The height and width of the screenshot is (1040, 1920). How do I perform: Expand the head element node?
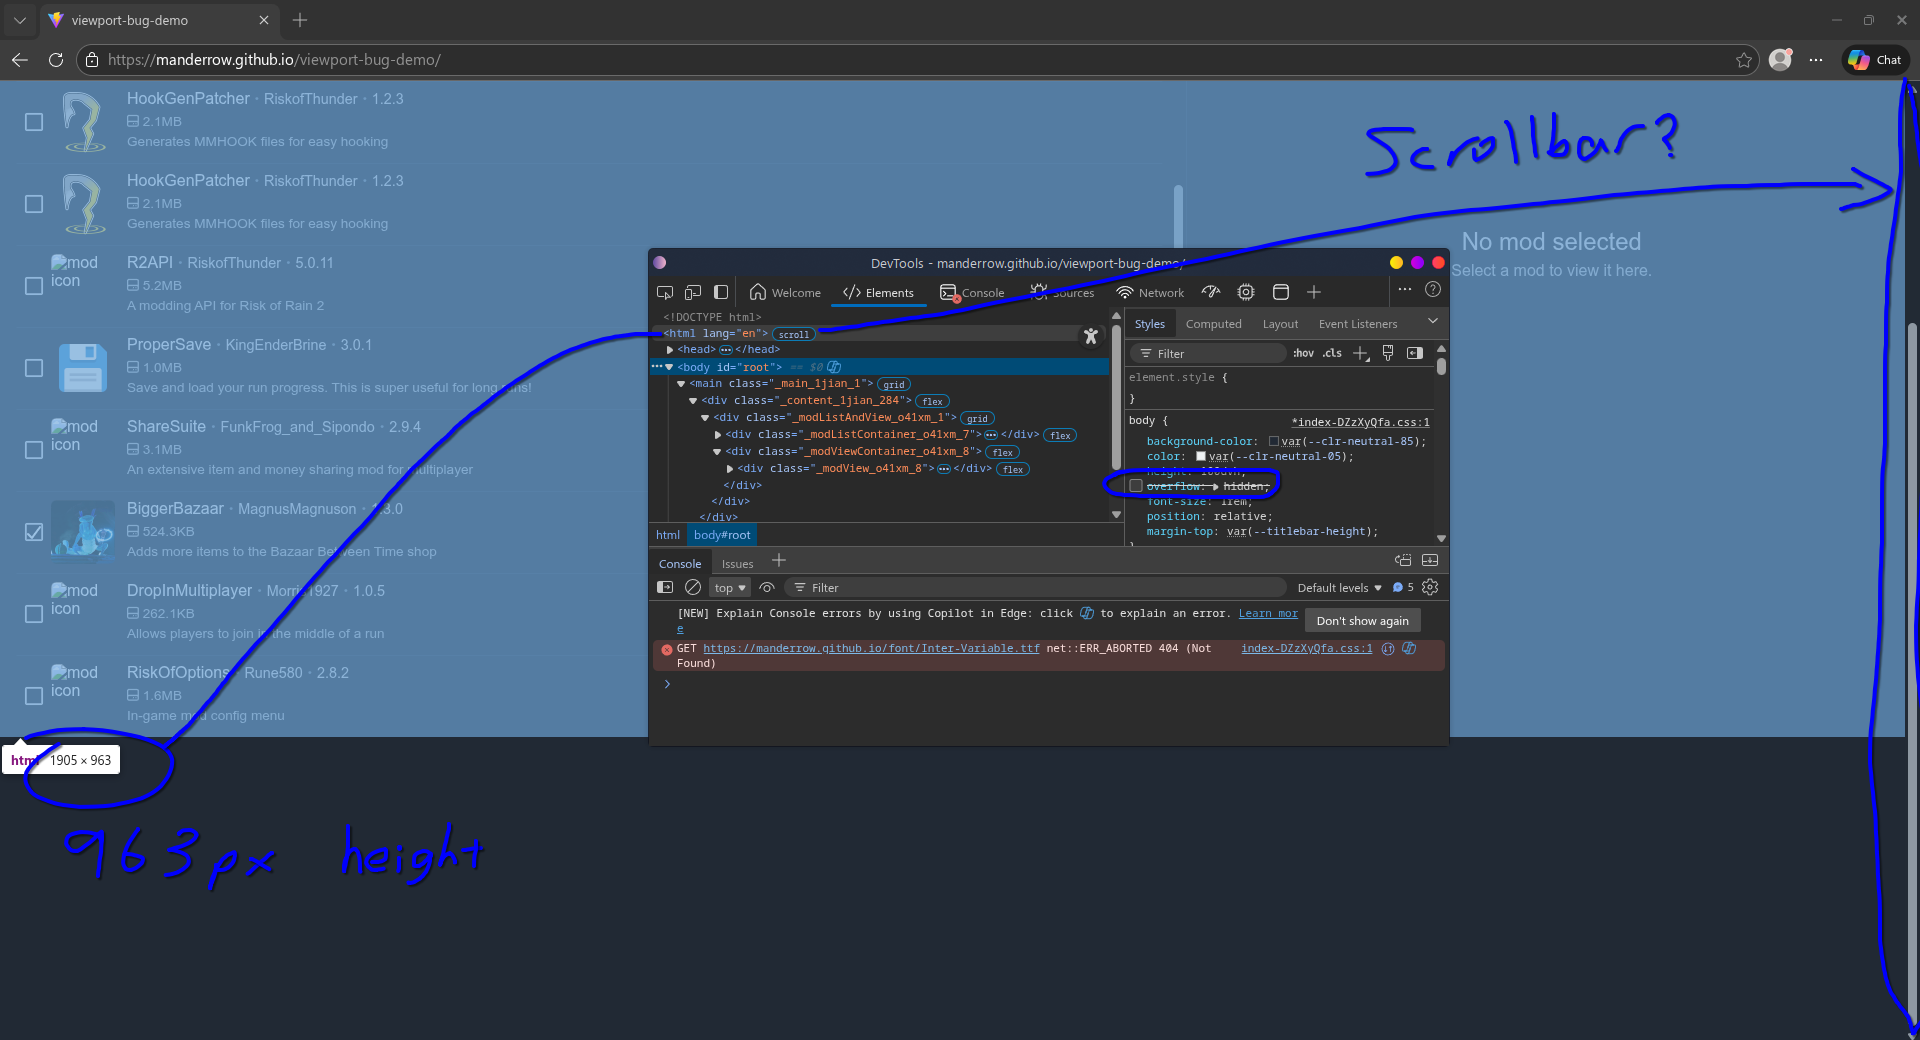click(x=670, y=350)
